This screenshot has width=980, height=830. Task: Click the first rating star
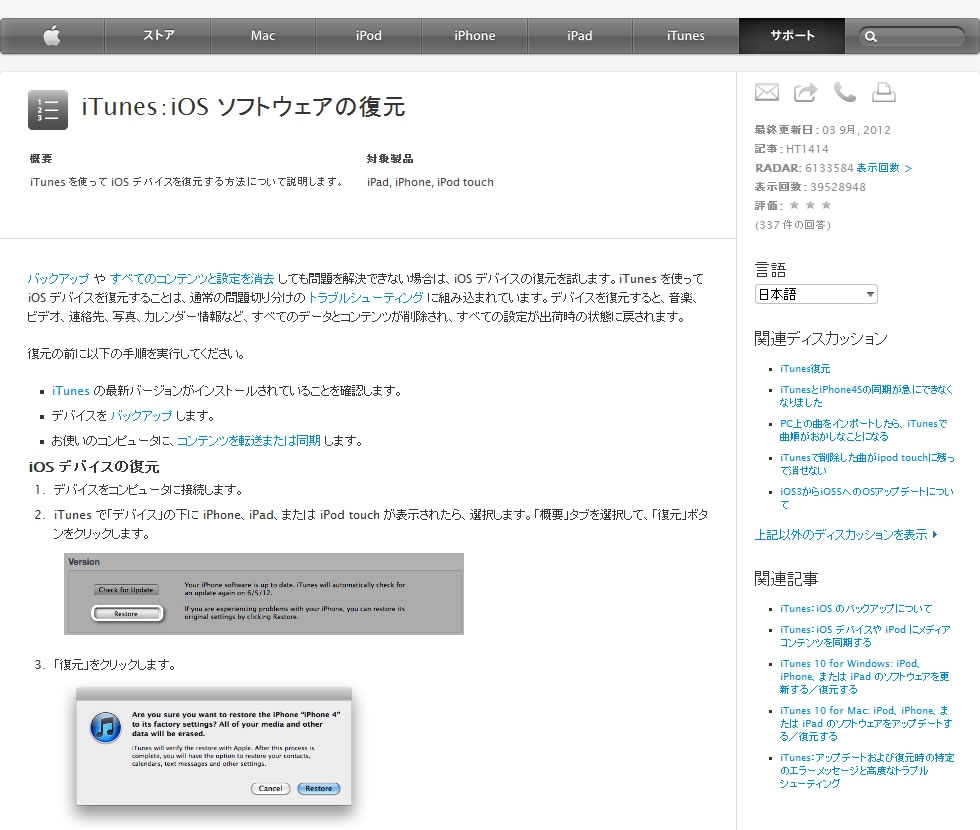tap(794, 205)
